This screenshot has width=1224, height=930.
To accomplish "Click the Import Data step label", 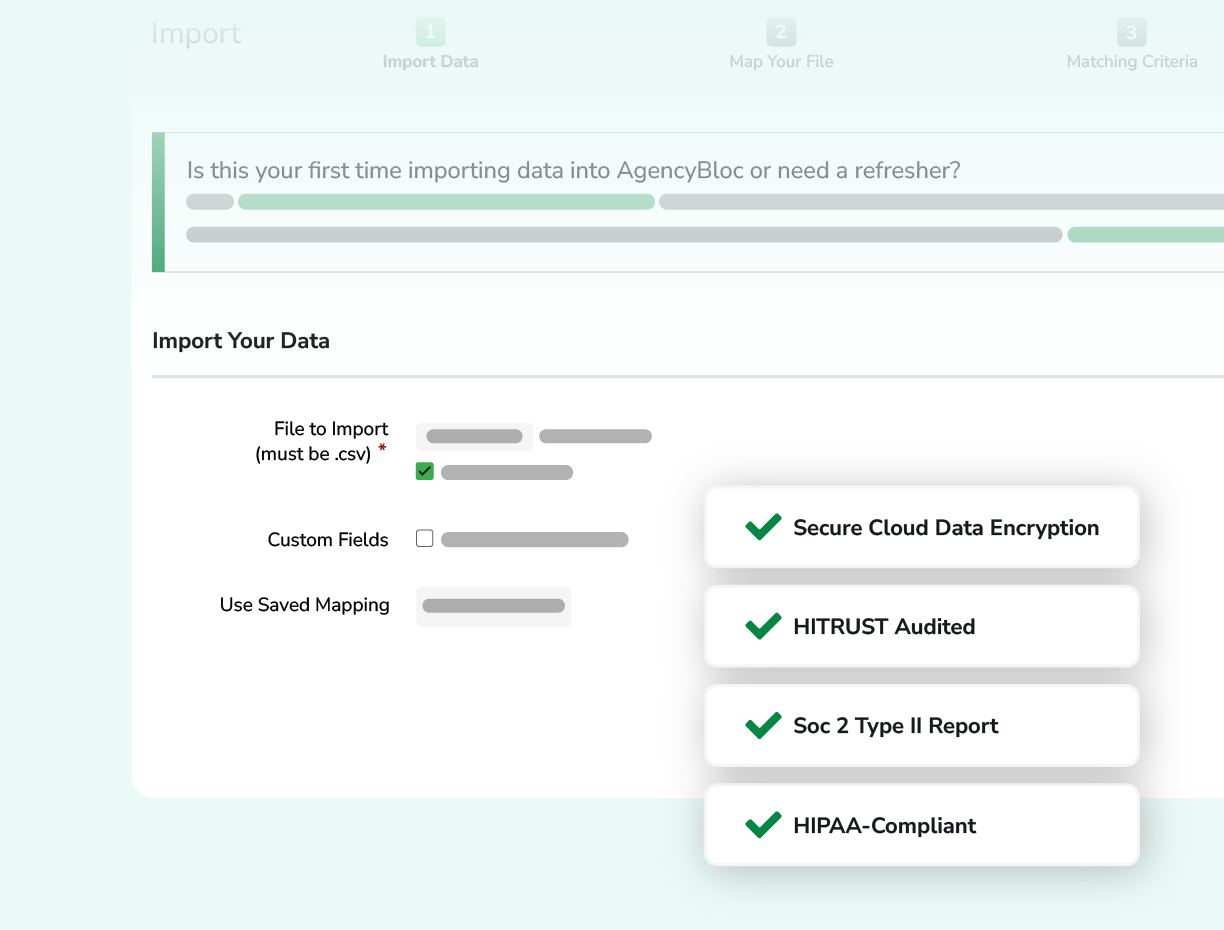I will coord(430,61).
